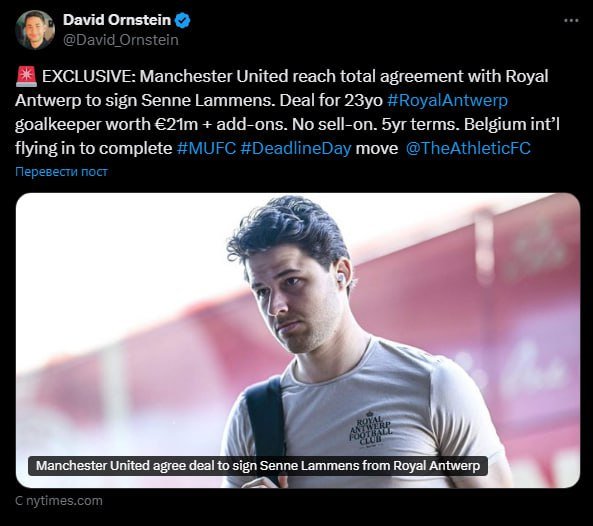Click the red siren emoji
Screen dimensions: 593x526
[26, 76]
